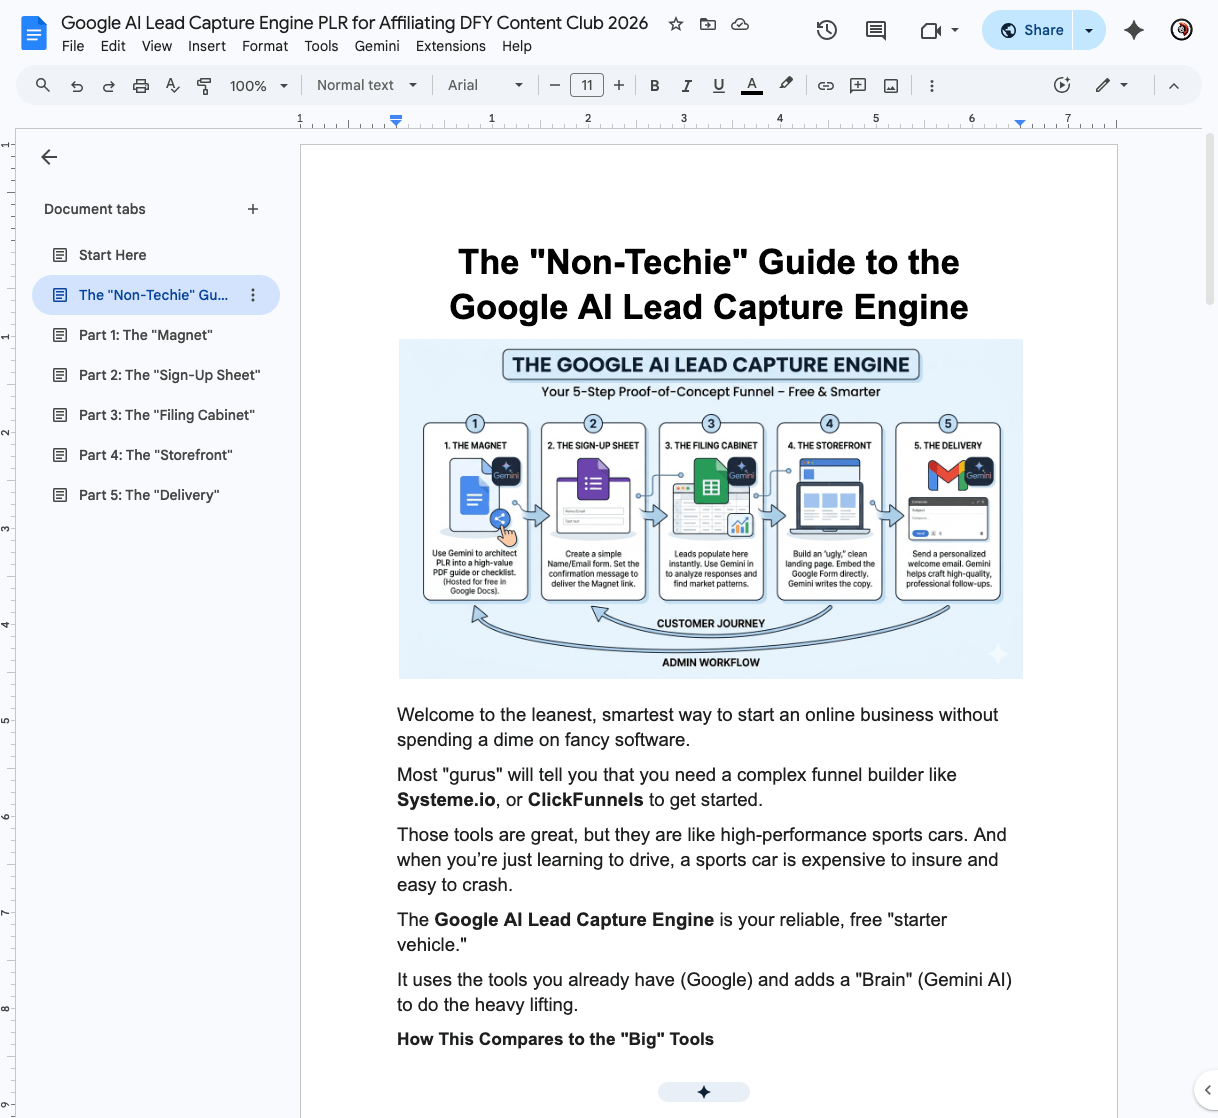This screenshot has height=1118, width=1218.
Task: Add a new document tab
Action: 253,209
